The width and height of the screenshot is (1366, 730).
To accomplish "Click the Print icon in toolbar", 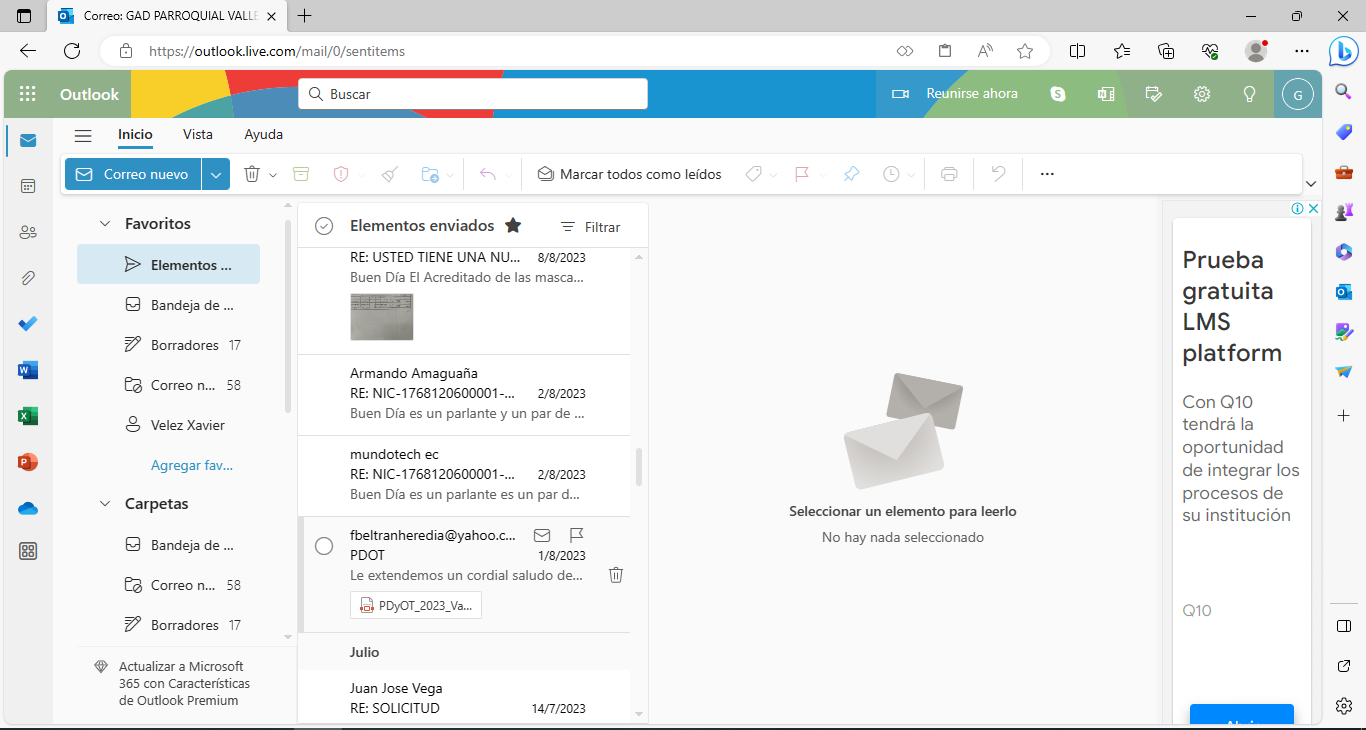I will pos(949,174).
